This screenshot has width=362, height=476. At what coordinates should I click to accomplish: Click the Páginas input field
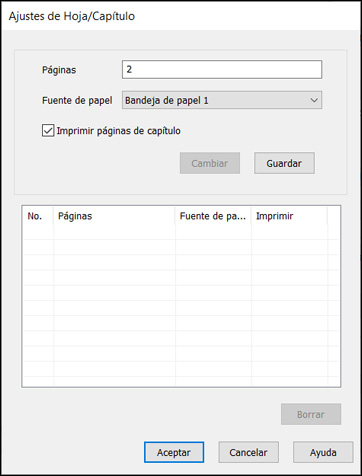[x=222, y=69]
